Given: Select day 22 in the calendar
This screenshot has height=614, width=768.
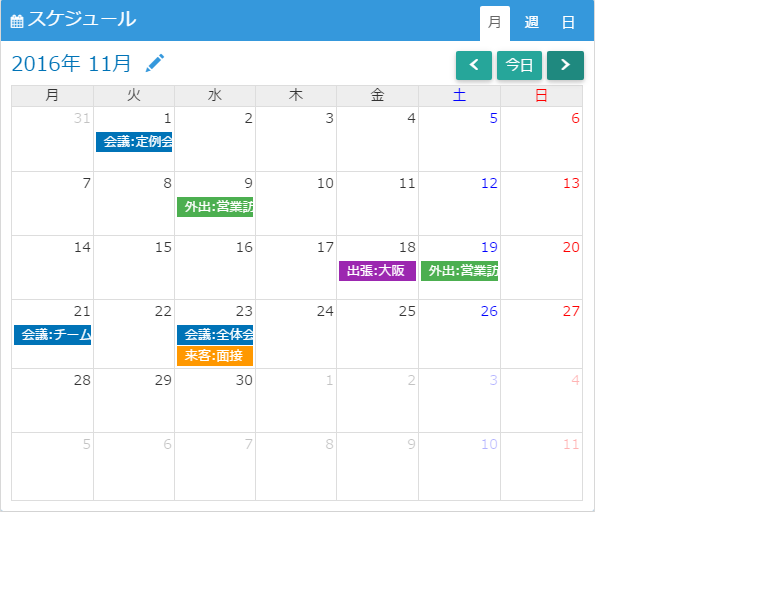Looking at the screenshot, I should [x=134, y=334].
